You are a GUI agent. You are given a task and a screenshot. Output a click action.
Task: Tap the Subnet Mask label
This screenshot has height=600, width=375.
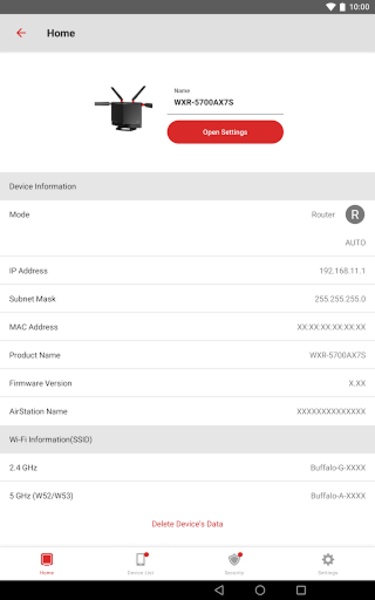(x=32, y=299)
